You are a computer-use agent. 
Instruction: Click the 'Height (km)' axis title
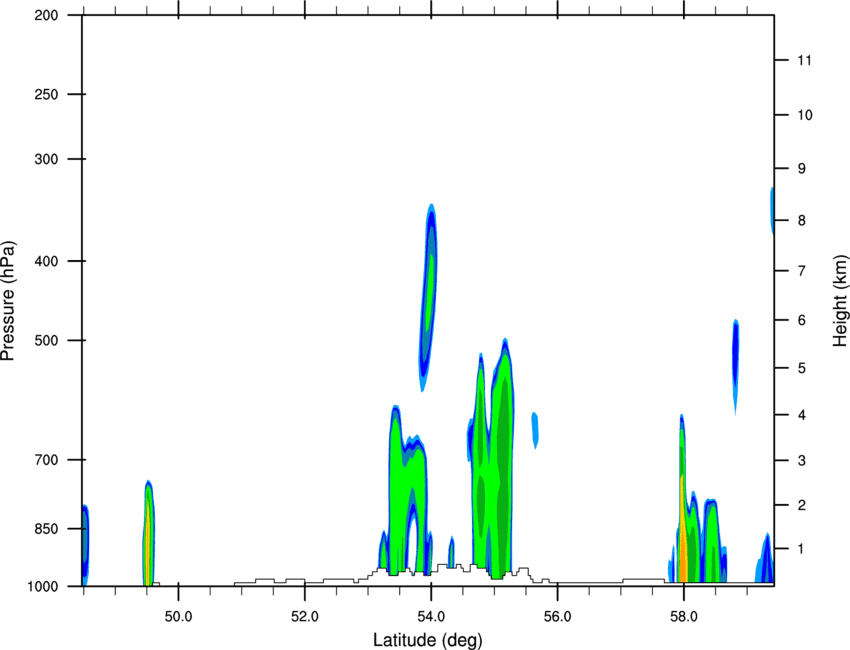click(840, 300)
